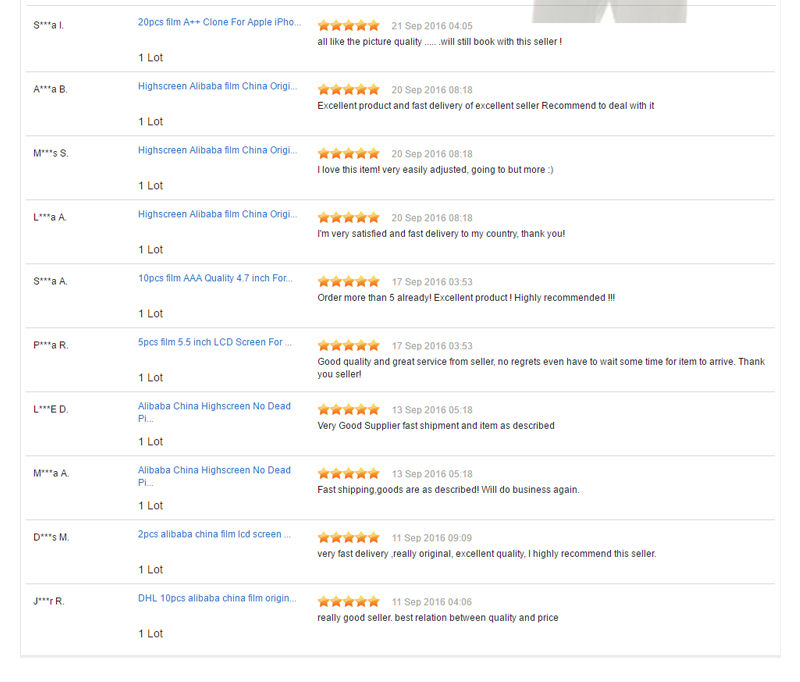Click the star rating in J***r R.'s review
This screenshot has width=800, height=682.
coord(348,602)
